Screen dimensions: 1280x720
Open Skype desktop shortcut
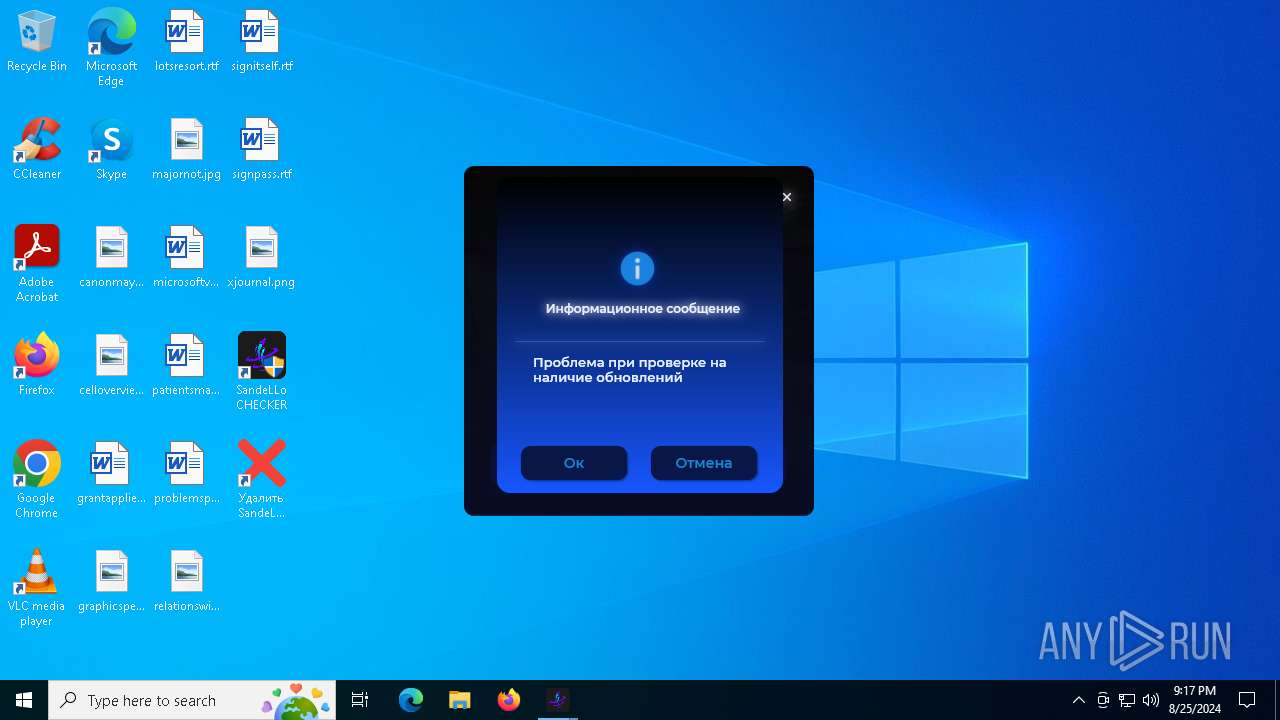coord(111,150)
